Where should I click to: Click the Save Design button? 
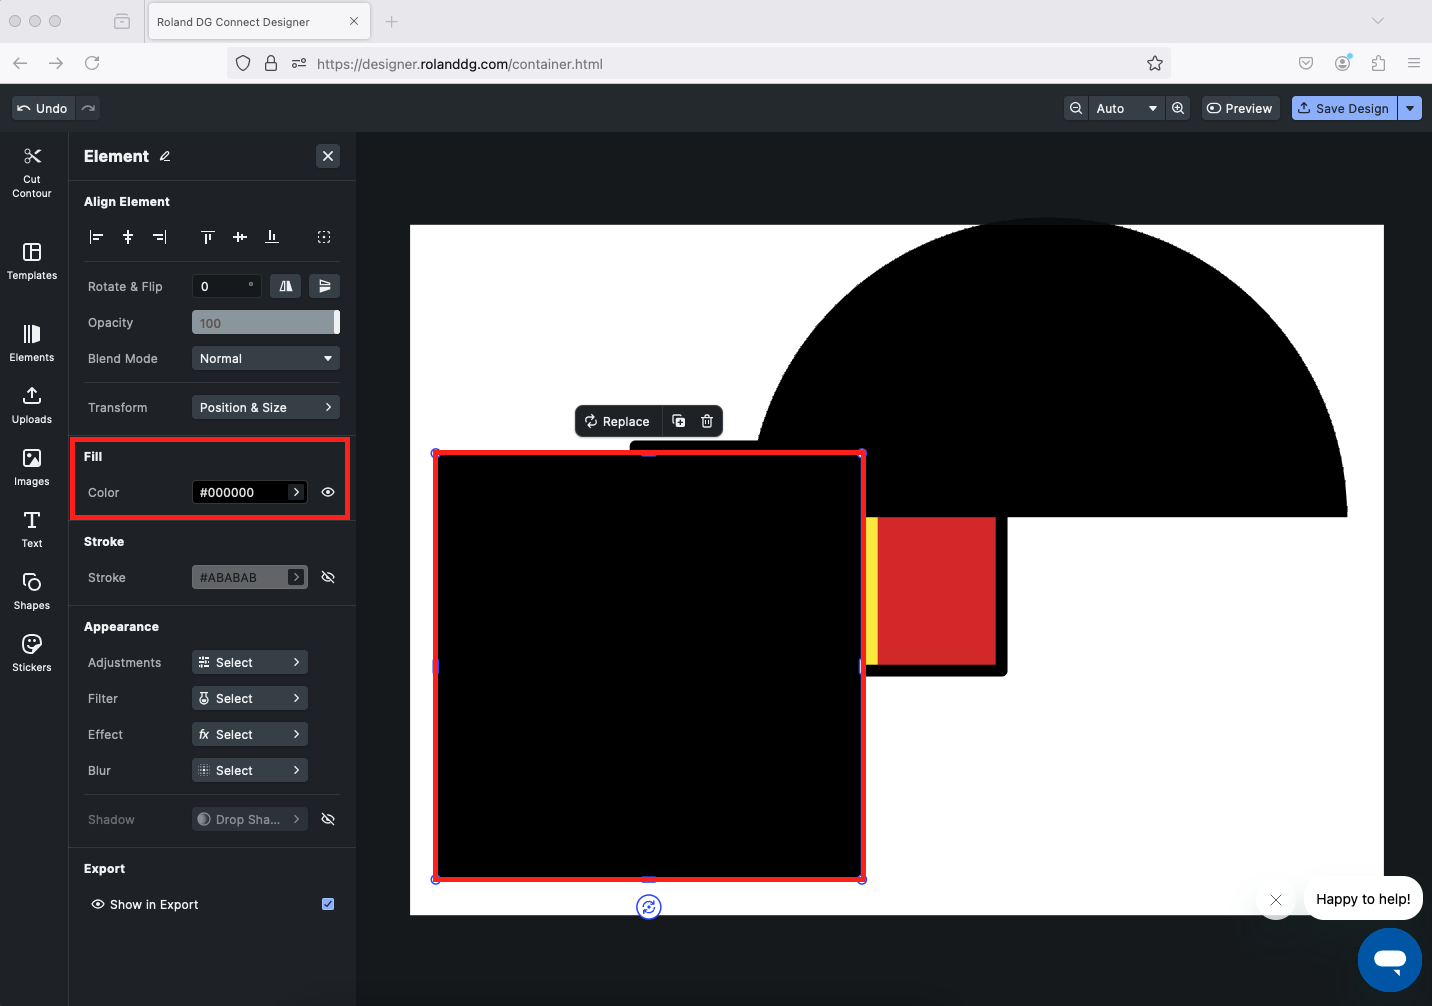[1344, 108]
